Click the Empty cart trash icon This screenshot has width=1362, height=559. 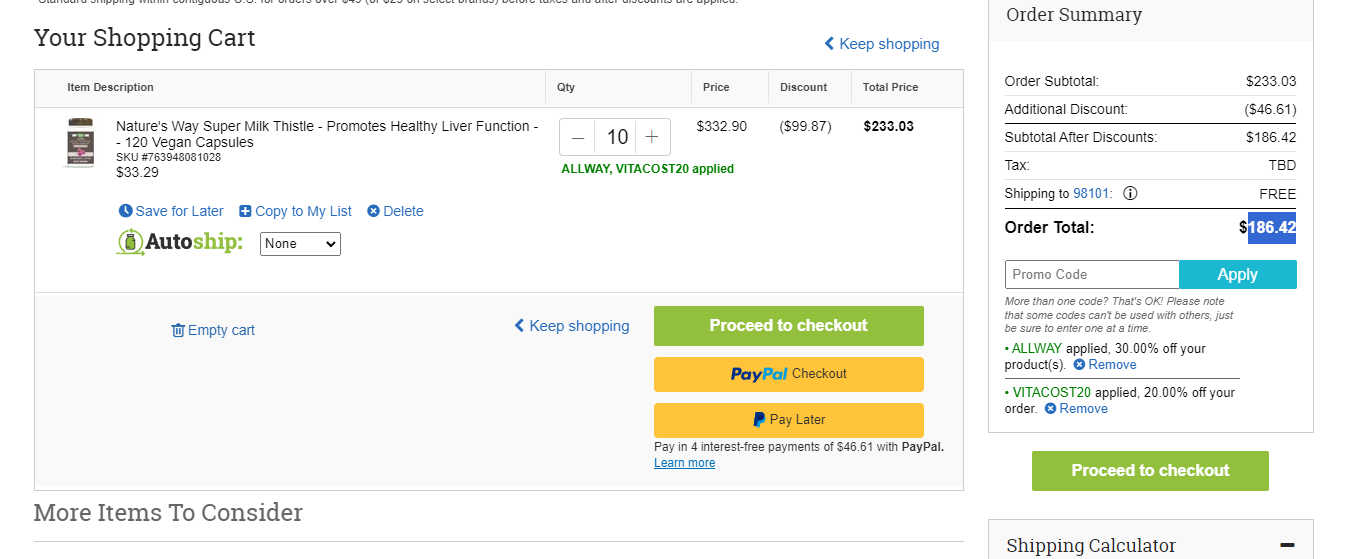click(x=178, y=330)
